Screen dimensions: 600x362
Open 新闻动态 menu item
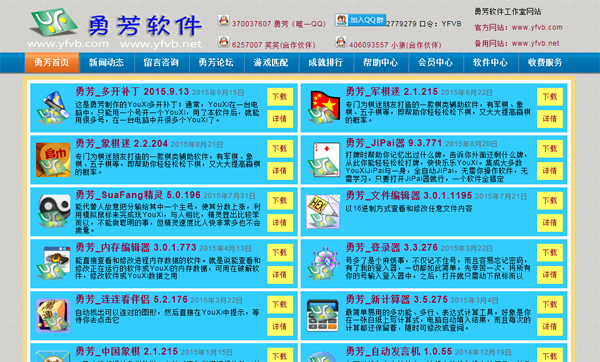point(106,62)
